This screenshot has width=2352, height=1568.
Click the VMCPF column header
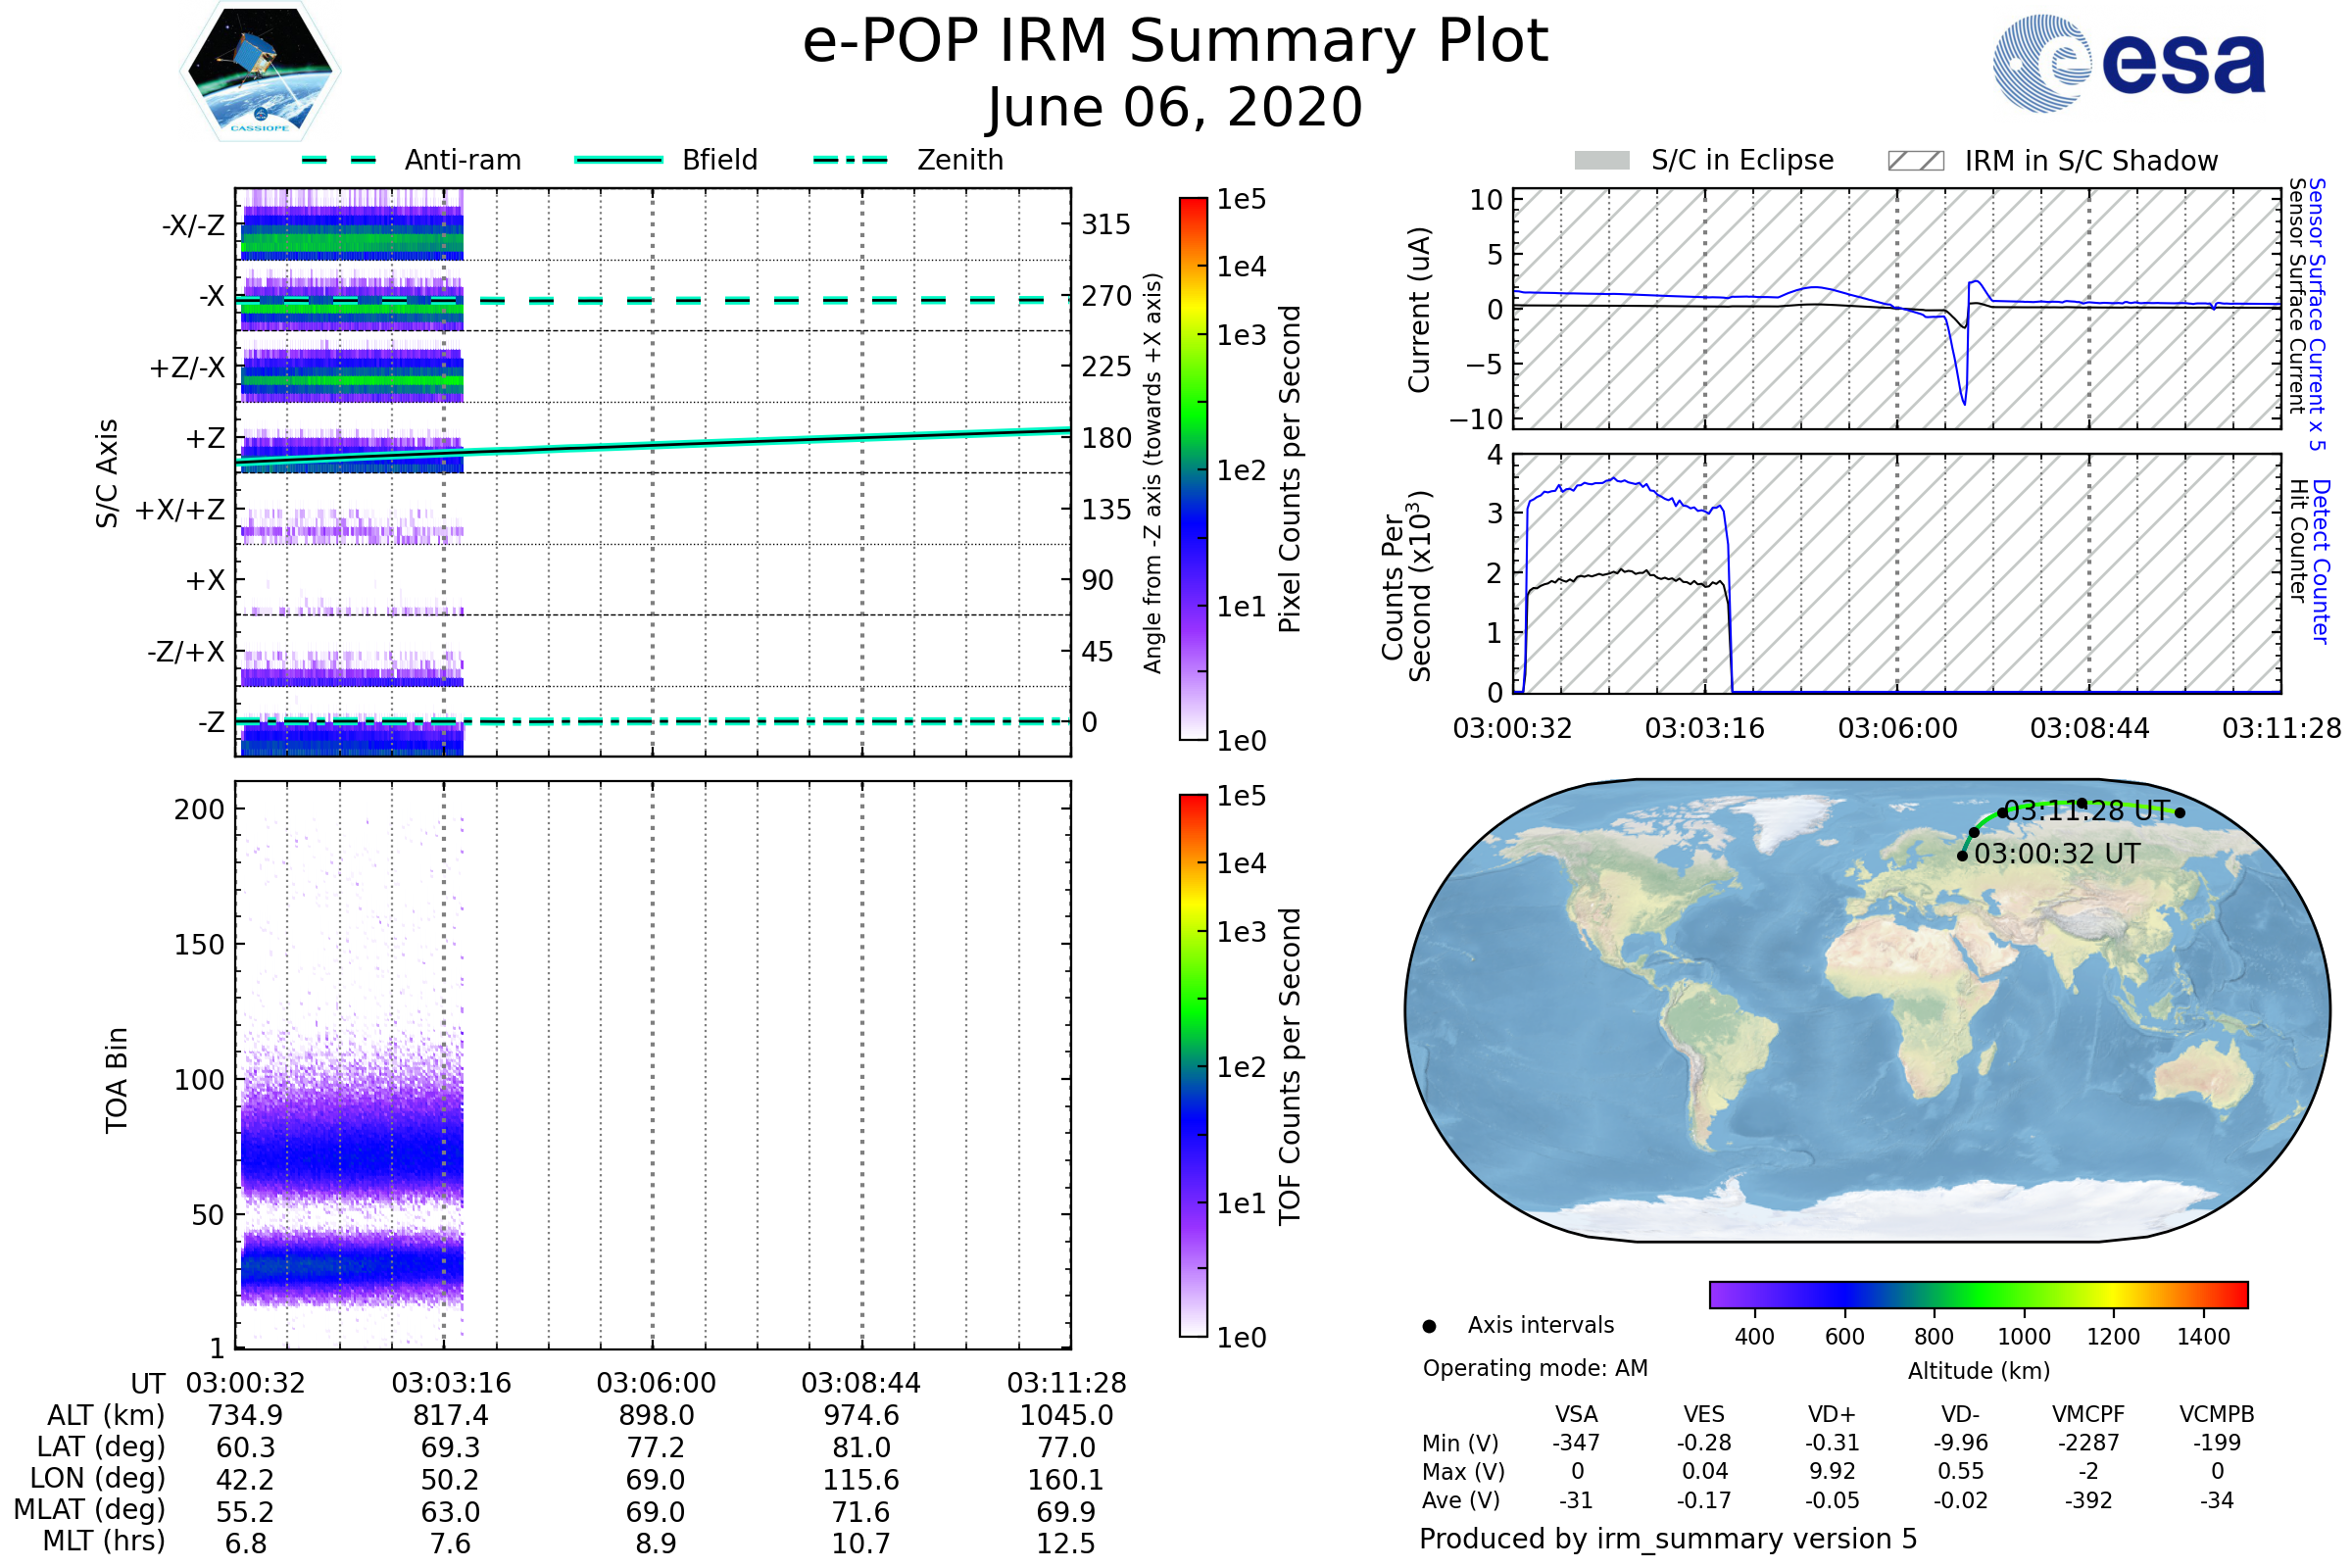click(x=2088, y=1414)
